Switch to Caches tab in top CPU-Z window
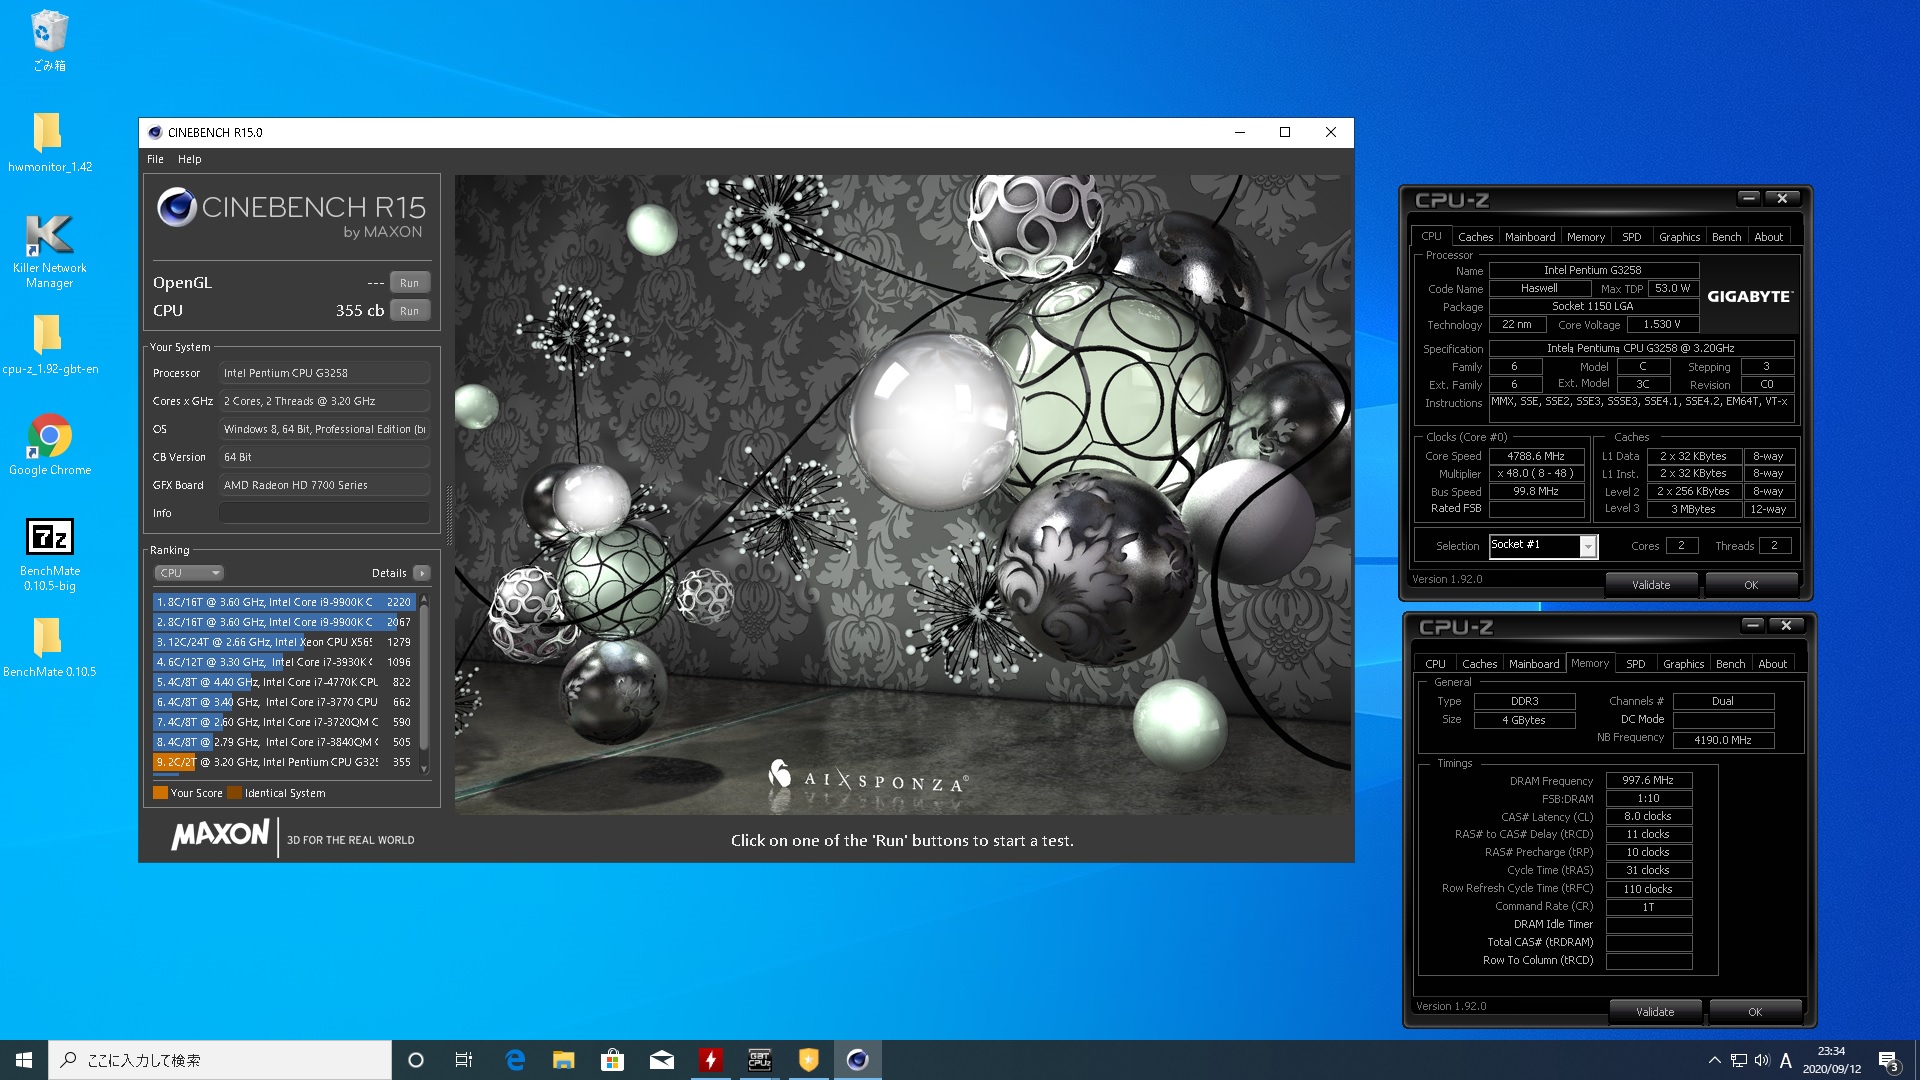Image resolution: width=1920 pixels, height=1080 pixels. [1475, 237]
